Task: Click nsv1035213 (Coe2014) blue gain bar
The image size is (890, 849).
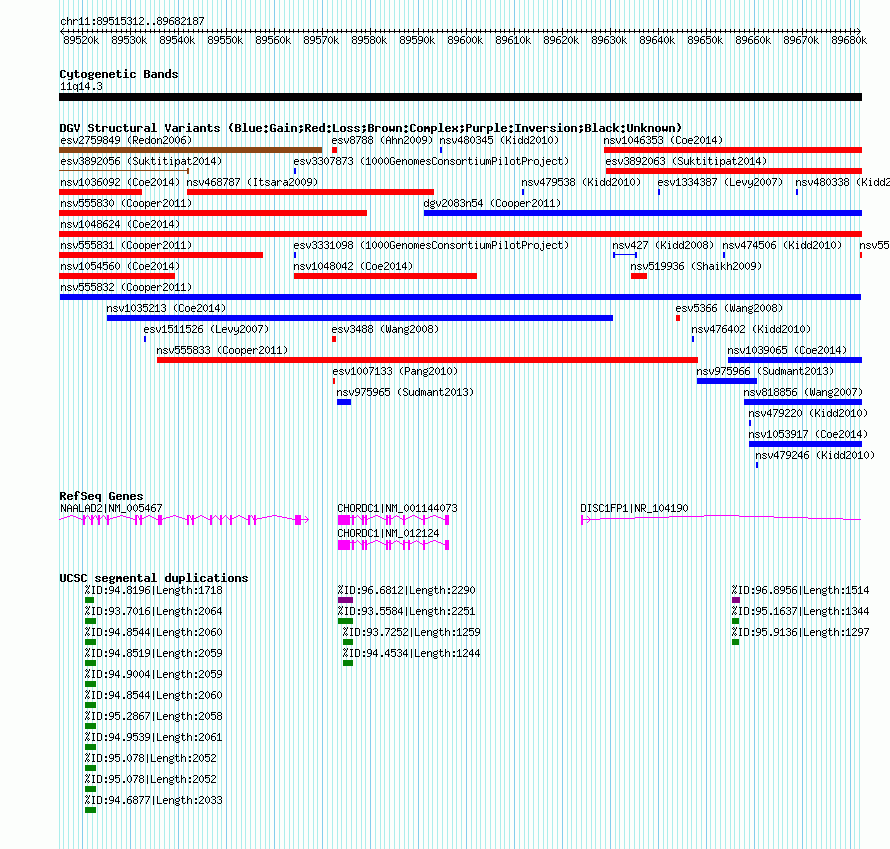Action: [360, 318]
